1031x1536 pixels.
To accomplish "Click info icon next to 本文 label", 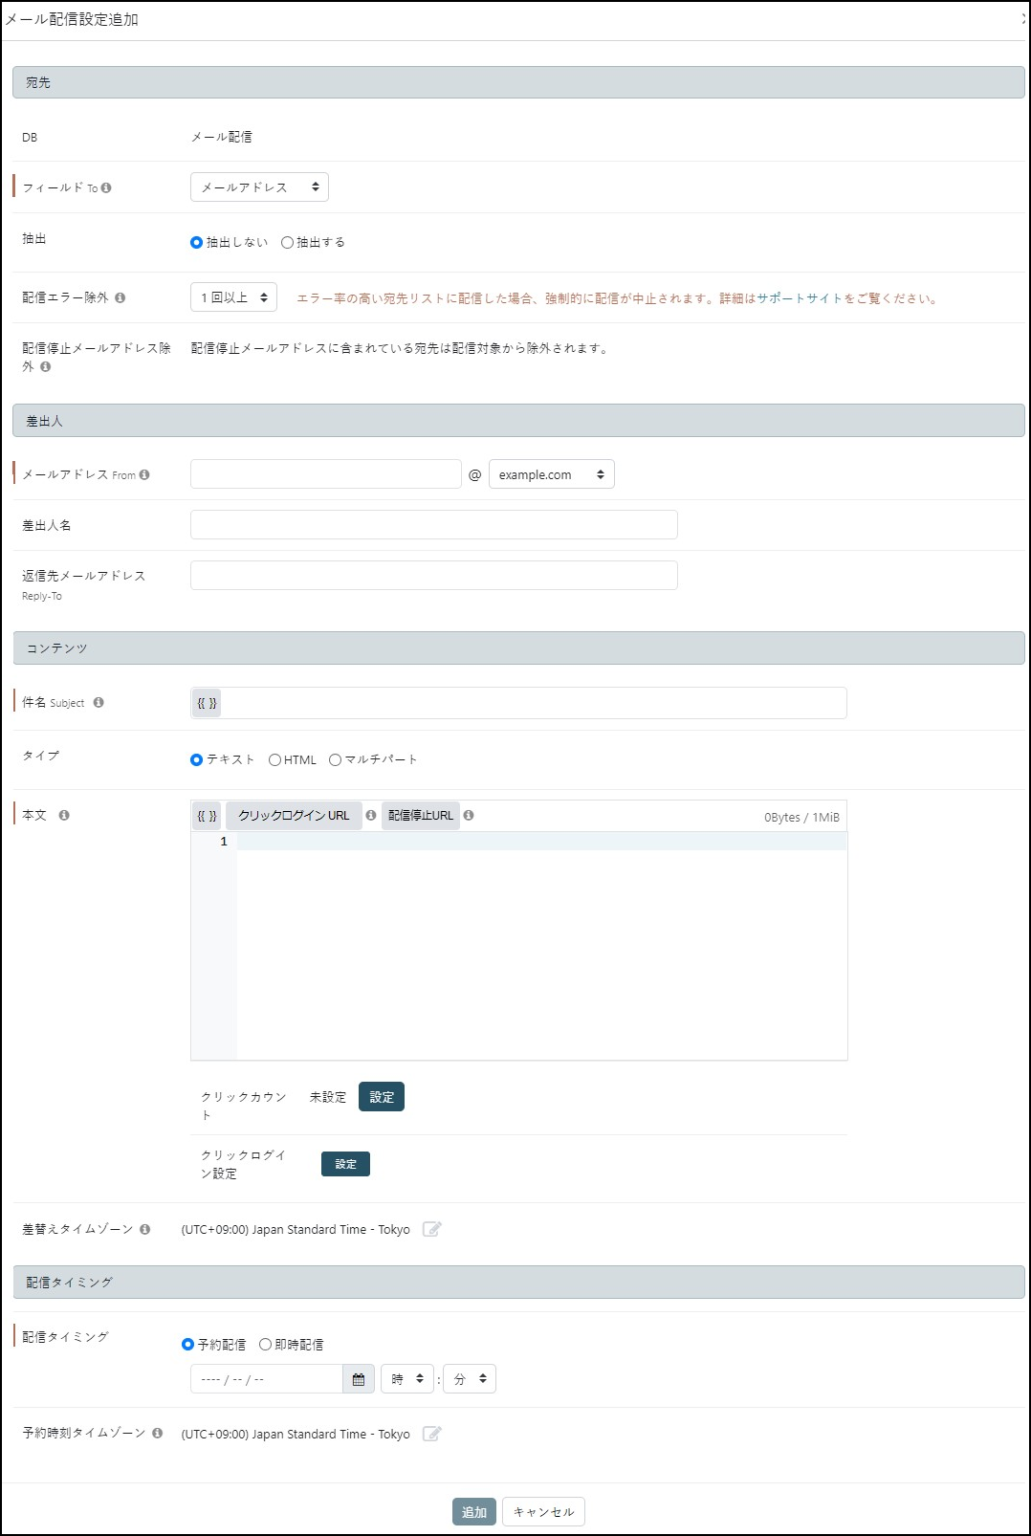I will [x=64, y=815].
